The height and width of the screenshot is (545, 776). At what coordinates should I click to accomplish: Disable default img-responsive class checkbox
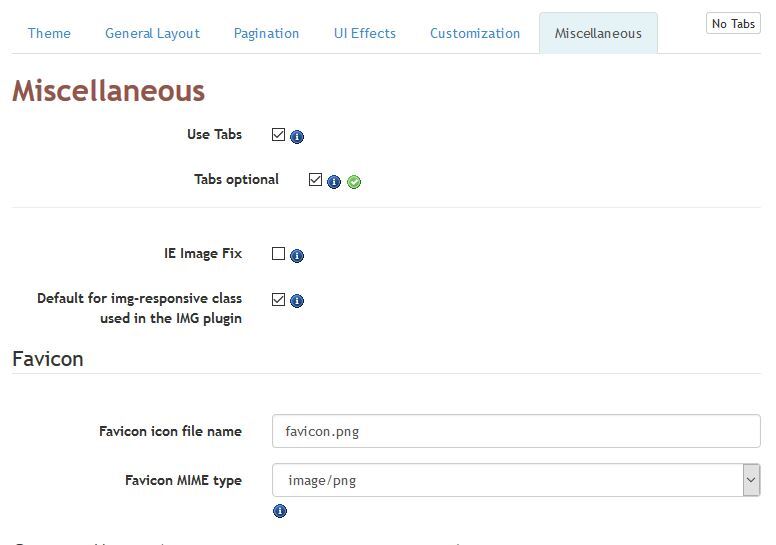(x=279, y=299)
